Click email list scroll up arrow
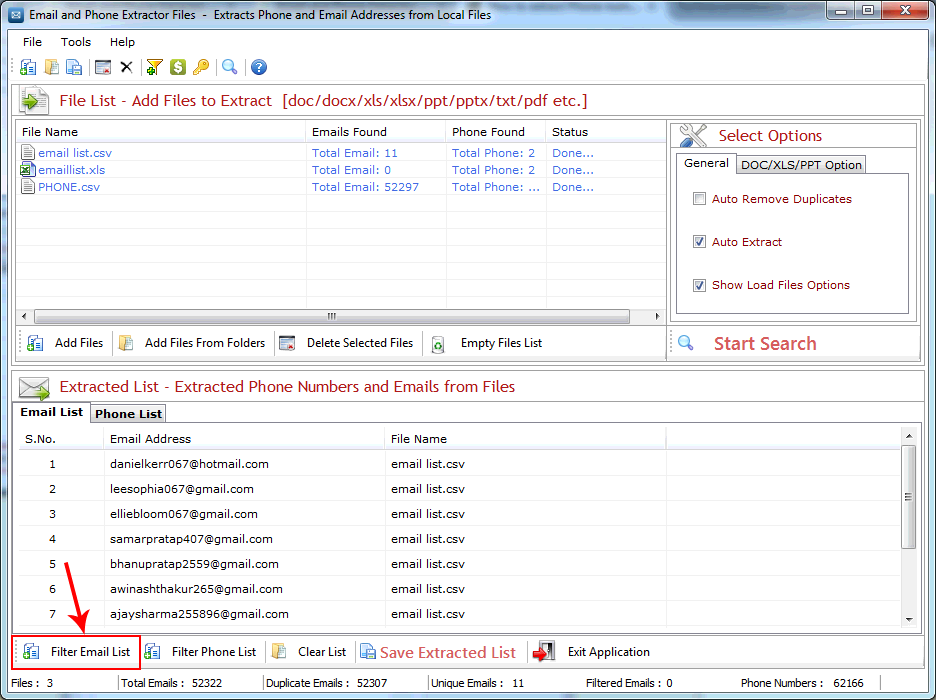This screenshot has height=700, width=936. (909, 436)
